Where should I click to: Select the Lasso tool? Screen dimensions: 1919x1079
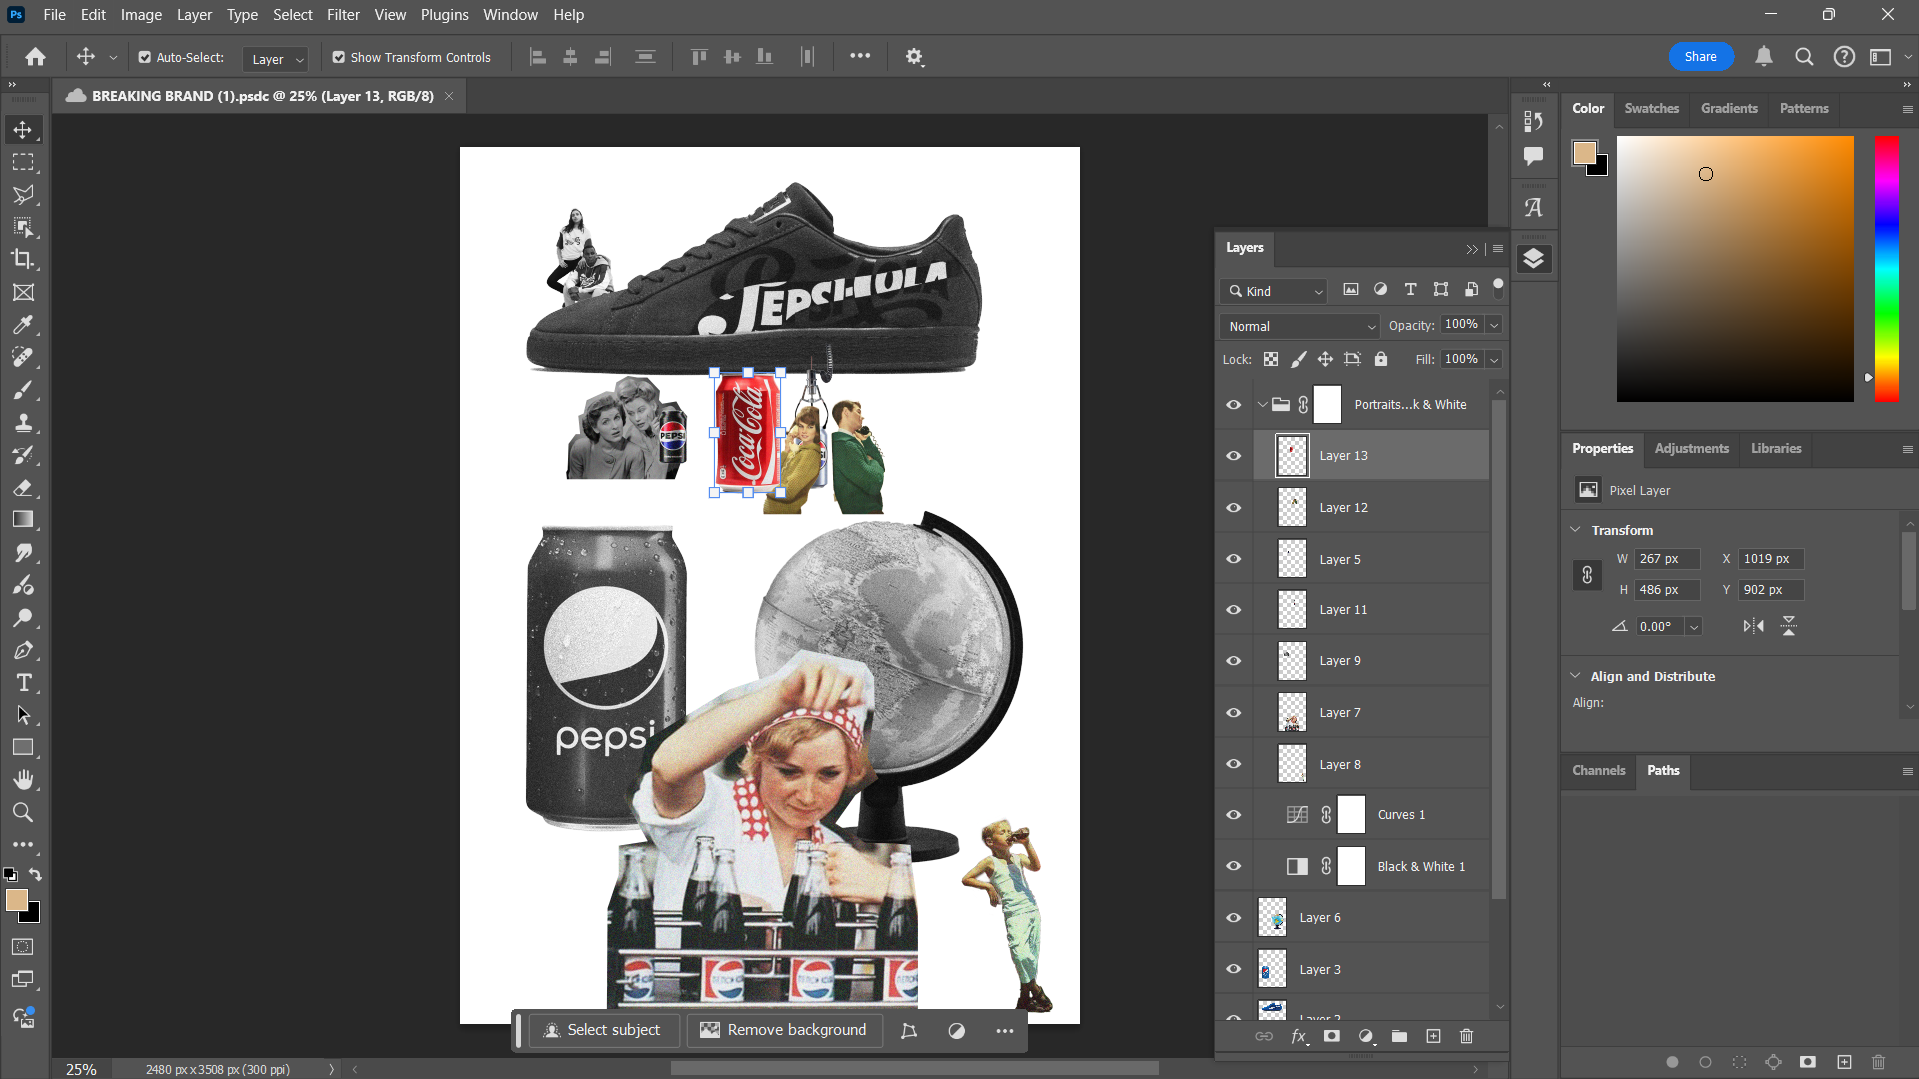coord(23,194)
